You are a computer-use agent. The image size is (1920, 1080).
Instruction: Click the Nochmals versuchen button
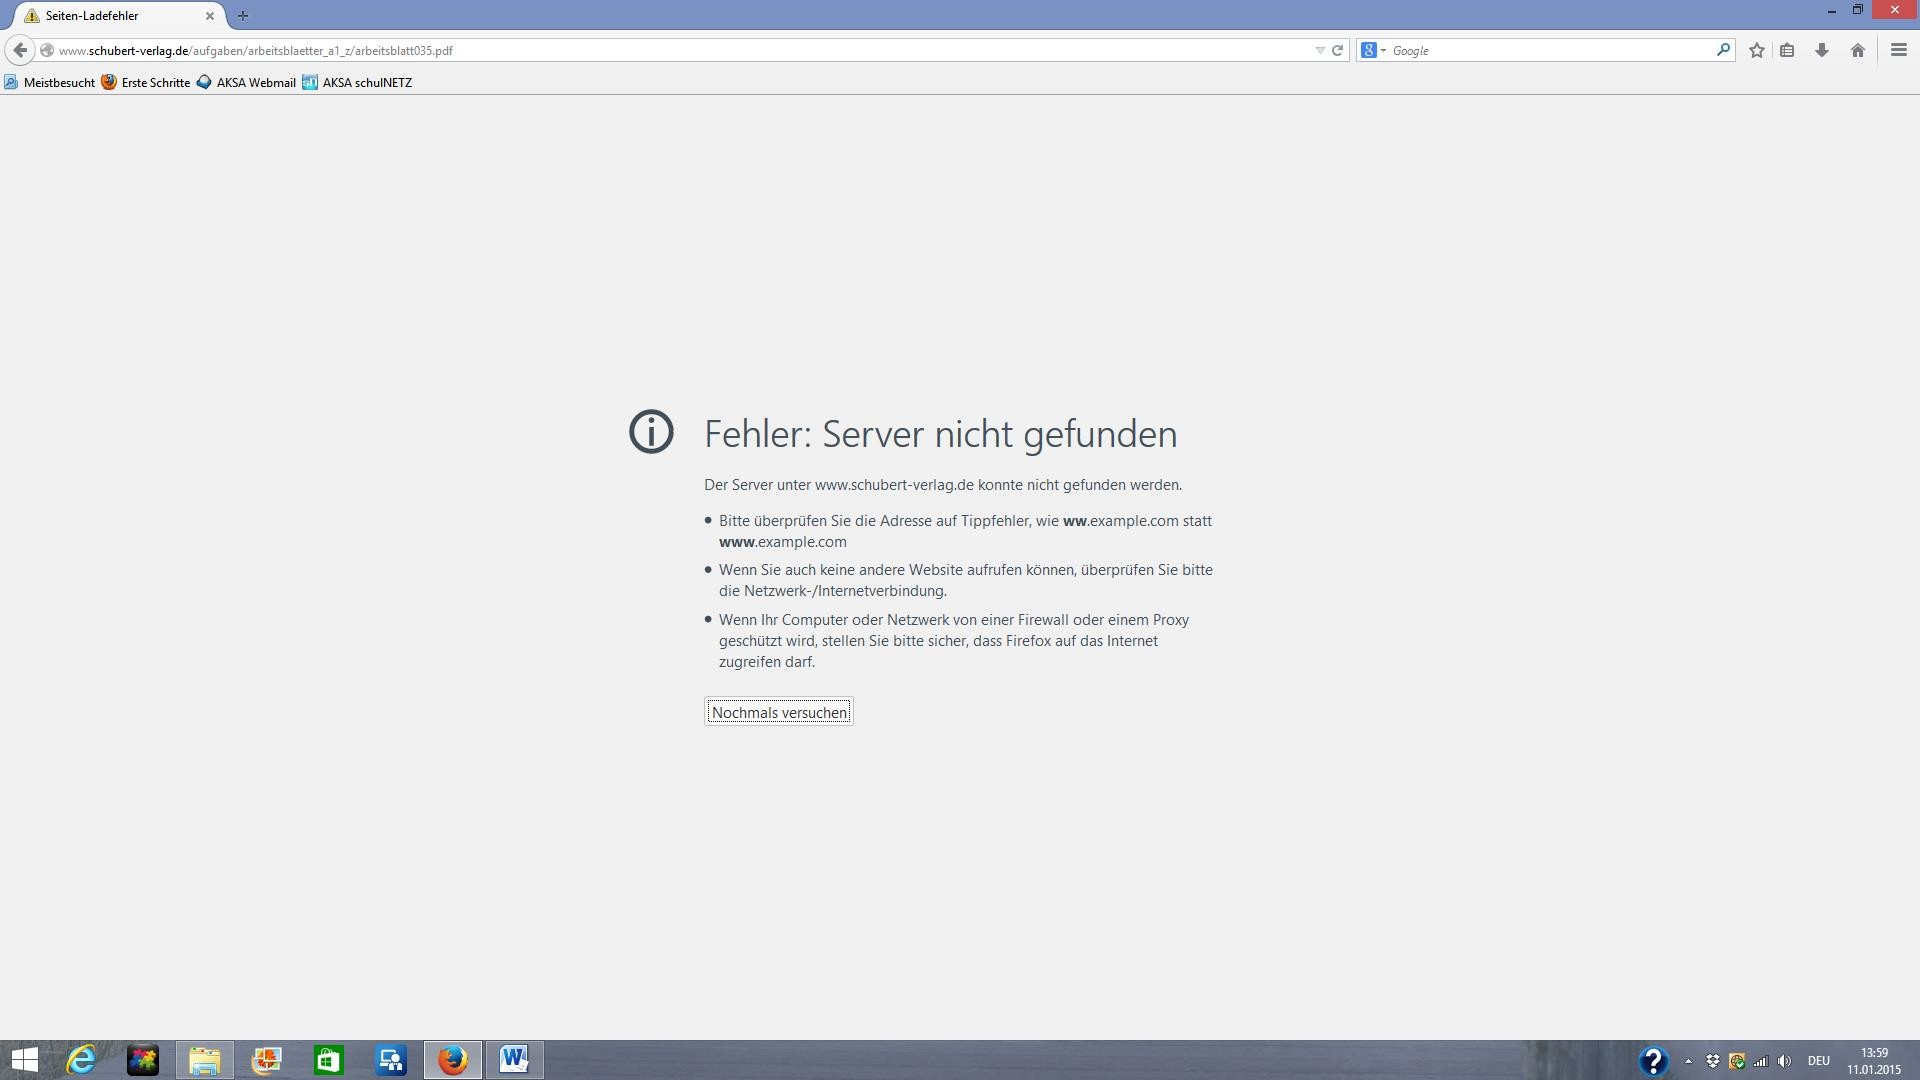[x=778, y=712]
